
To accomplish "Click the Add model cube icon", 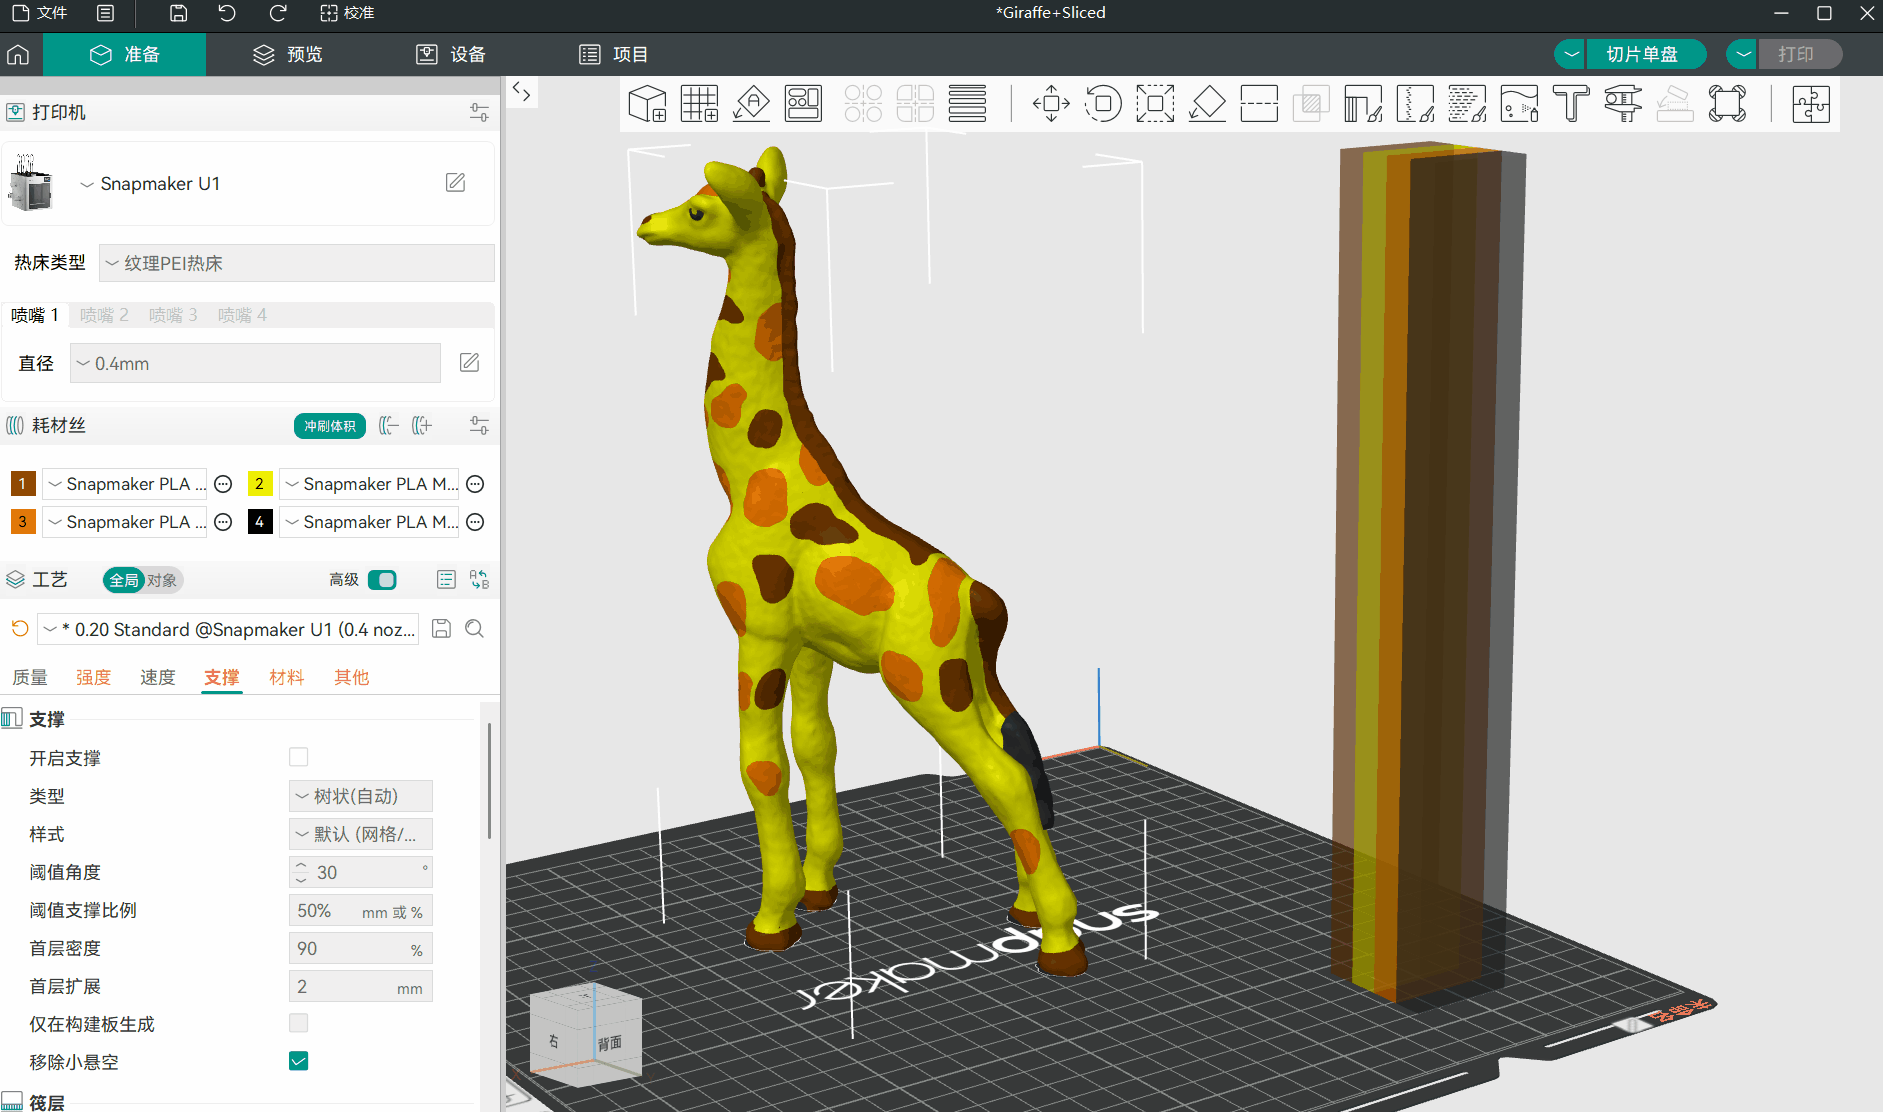I will click(x=647, y=103).
